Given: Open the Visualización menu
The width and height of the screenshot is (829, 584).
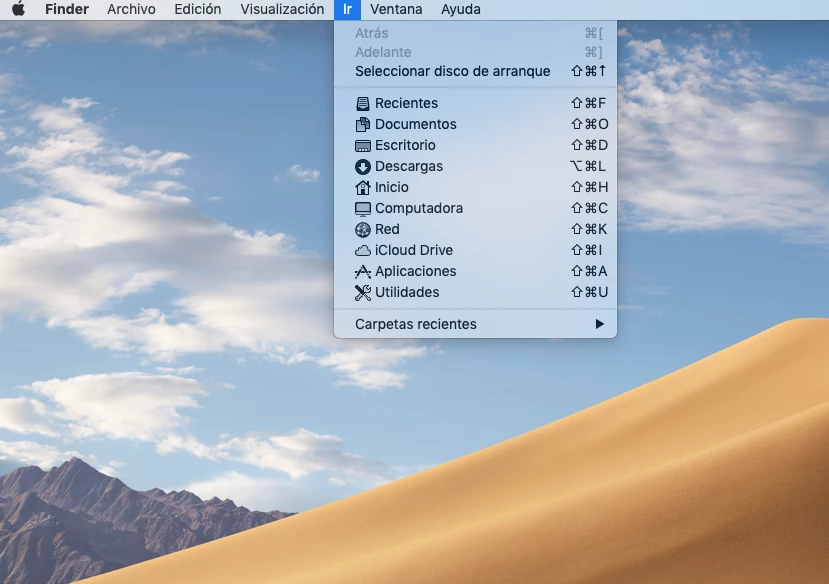Looking at the screenshot, I should click(282, 9).
